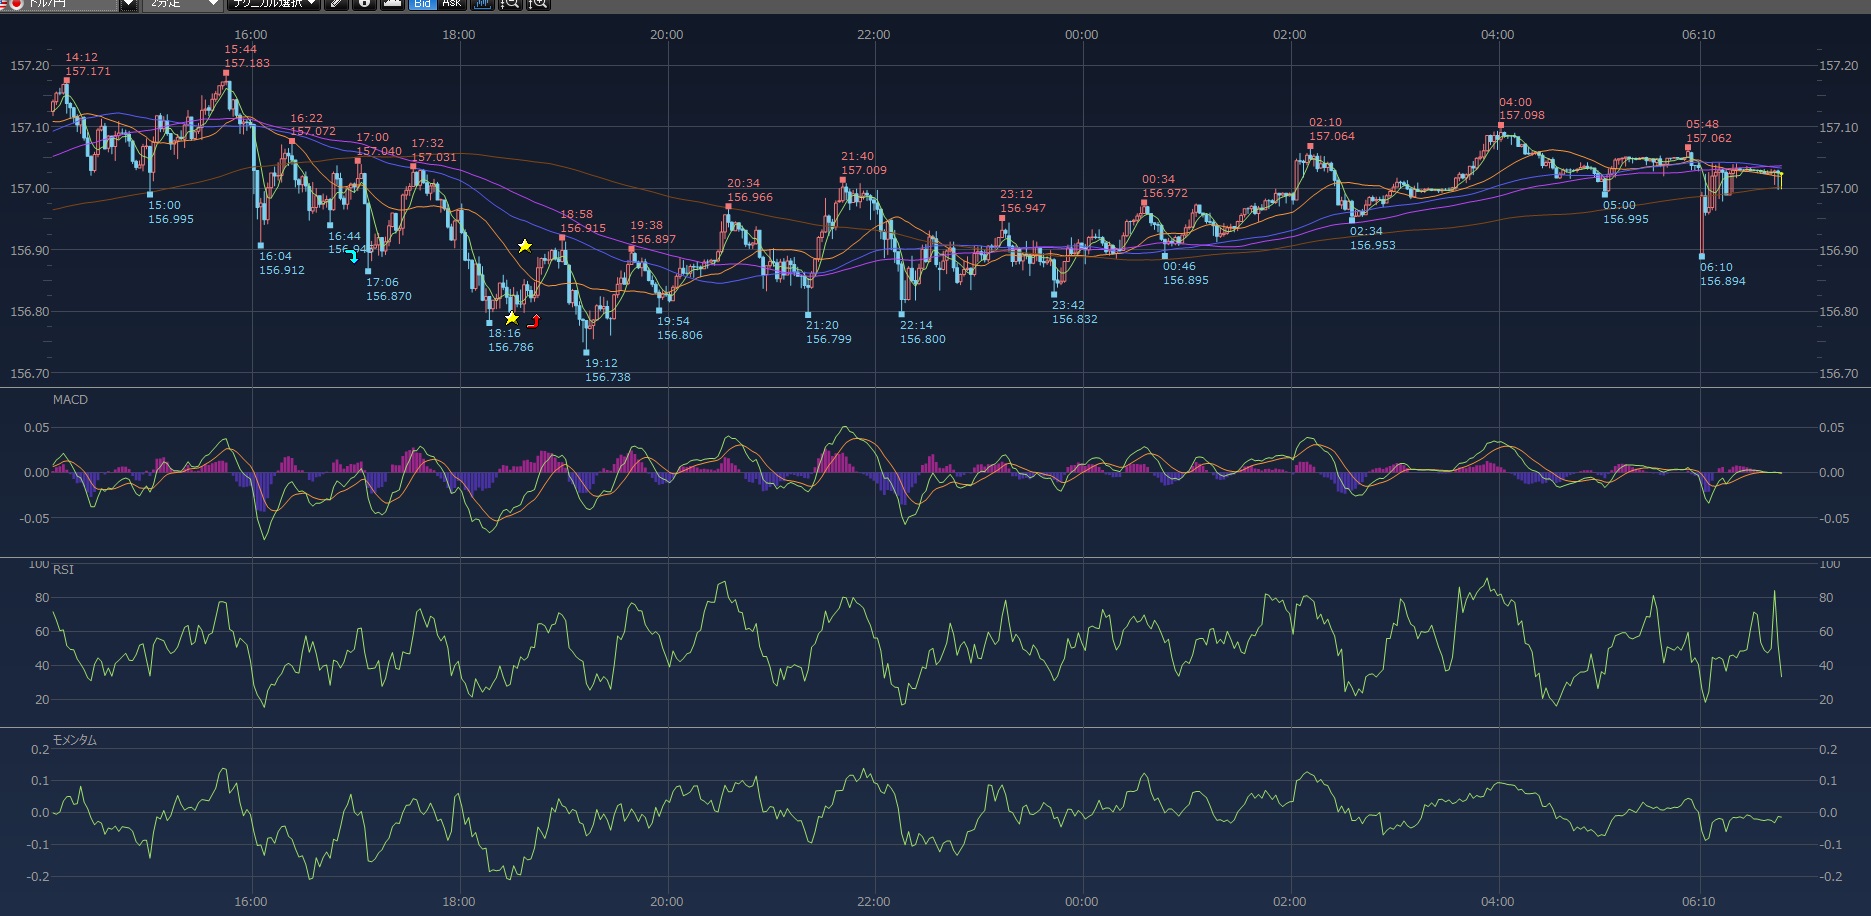Open the currency pair dropdown arrow
The width and height of the screenshot is (1871, 916).
coord(128,4)
